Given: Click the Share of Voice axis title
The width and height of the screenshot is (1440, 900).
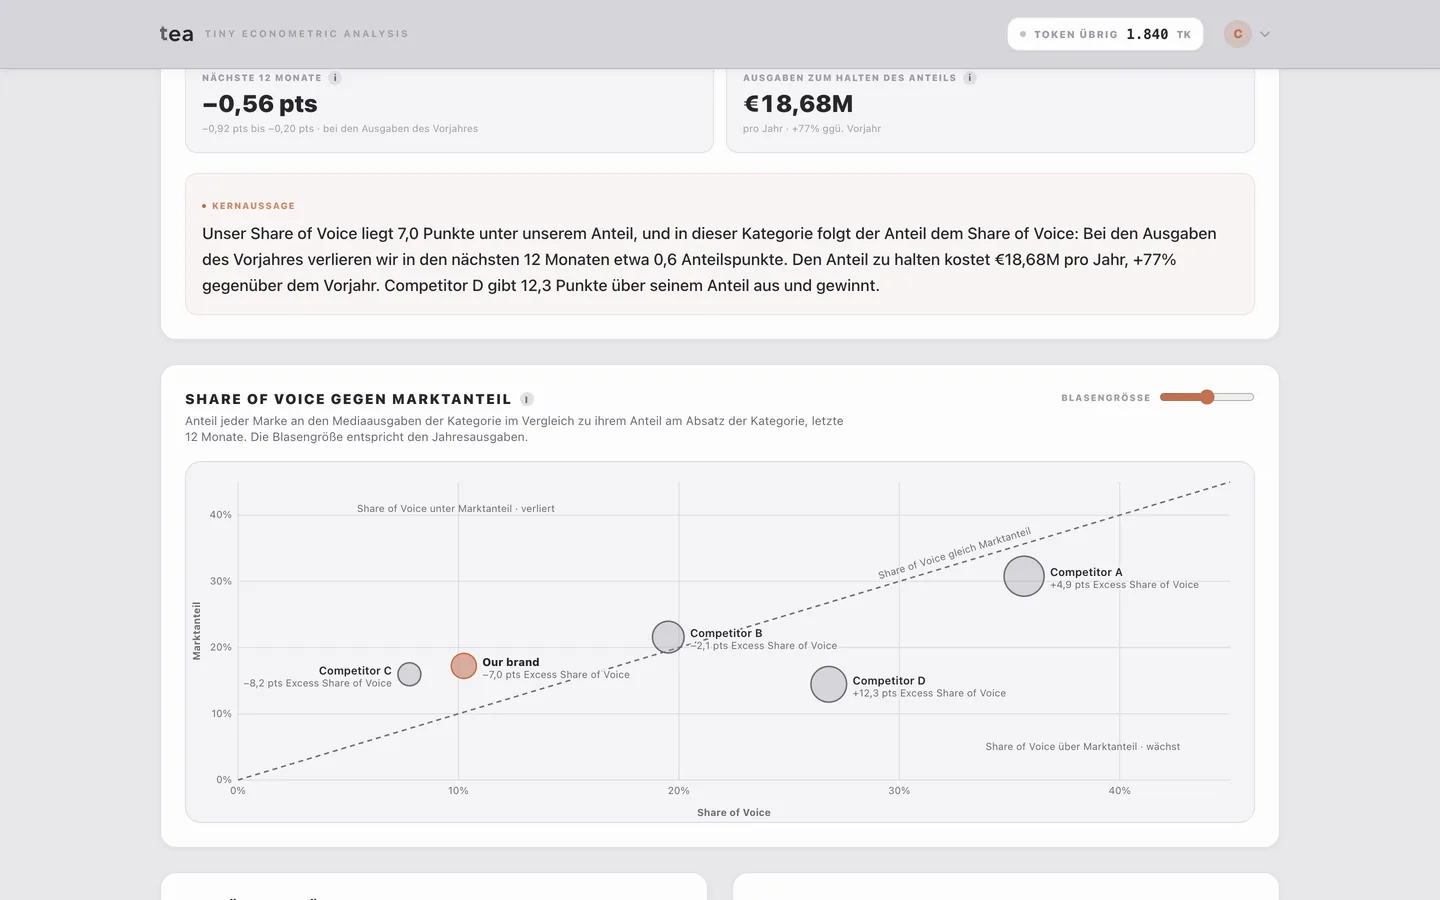Looking at the screenshot, I should 734,813.
